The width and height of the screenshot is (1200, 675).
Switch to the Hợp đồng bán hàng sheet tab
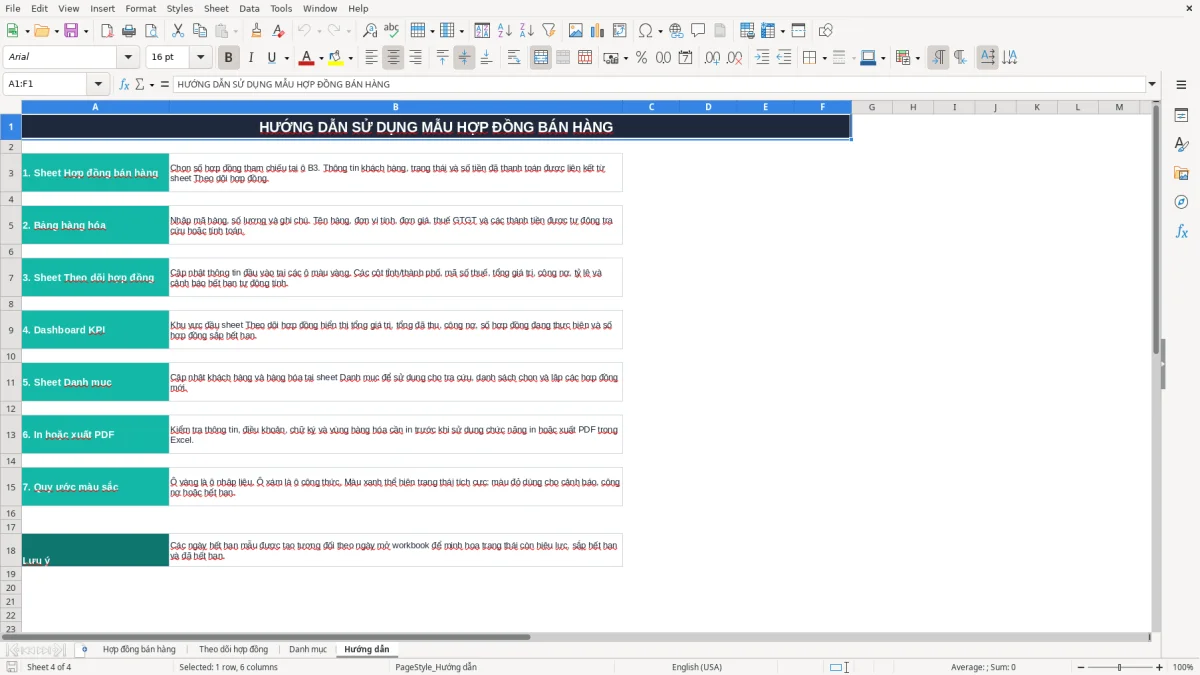(139, 649)
